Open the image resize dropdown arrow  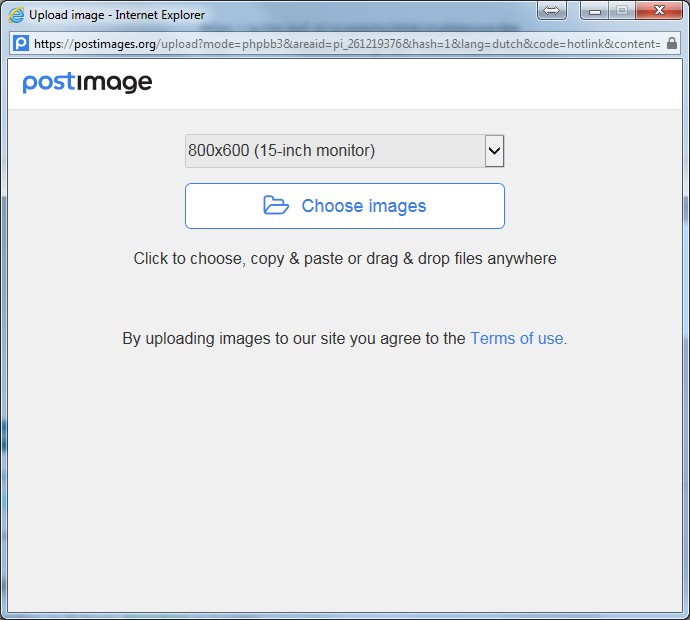(494, 151)
